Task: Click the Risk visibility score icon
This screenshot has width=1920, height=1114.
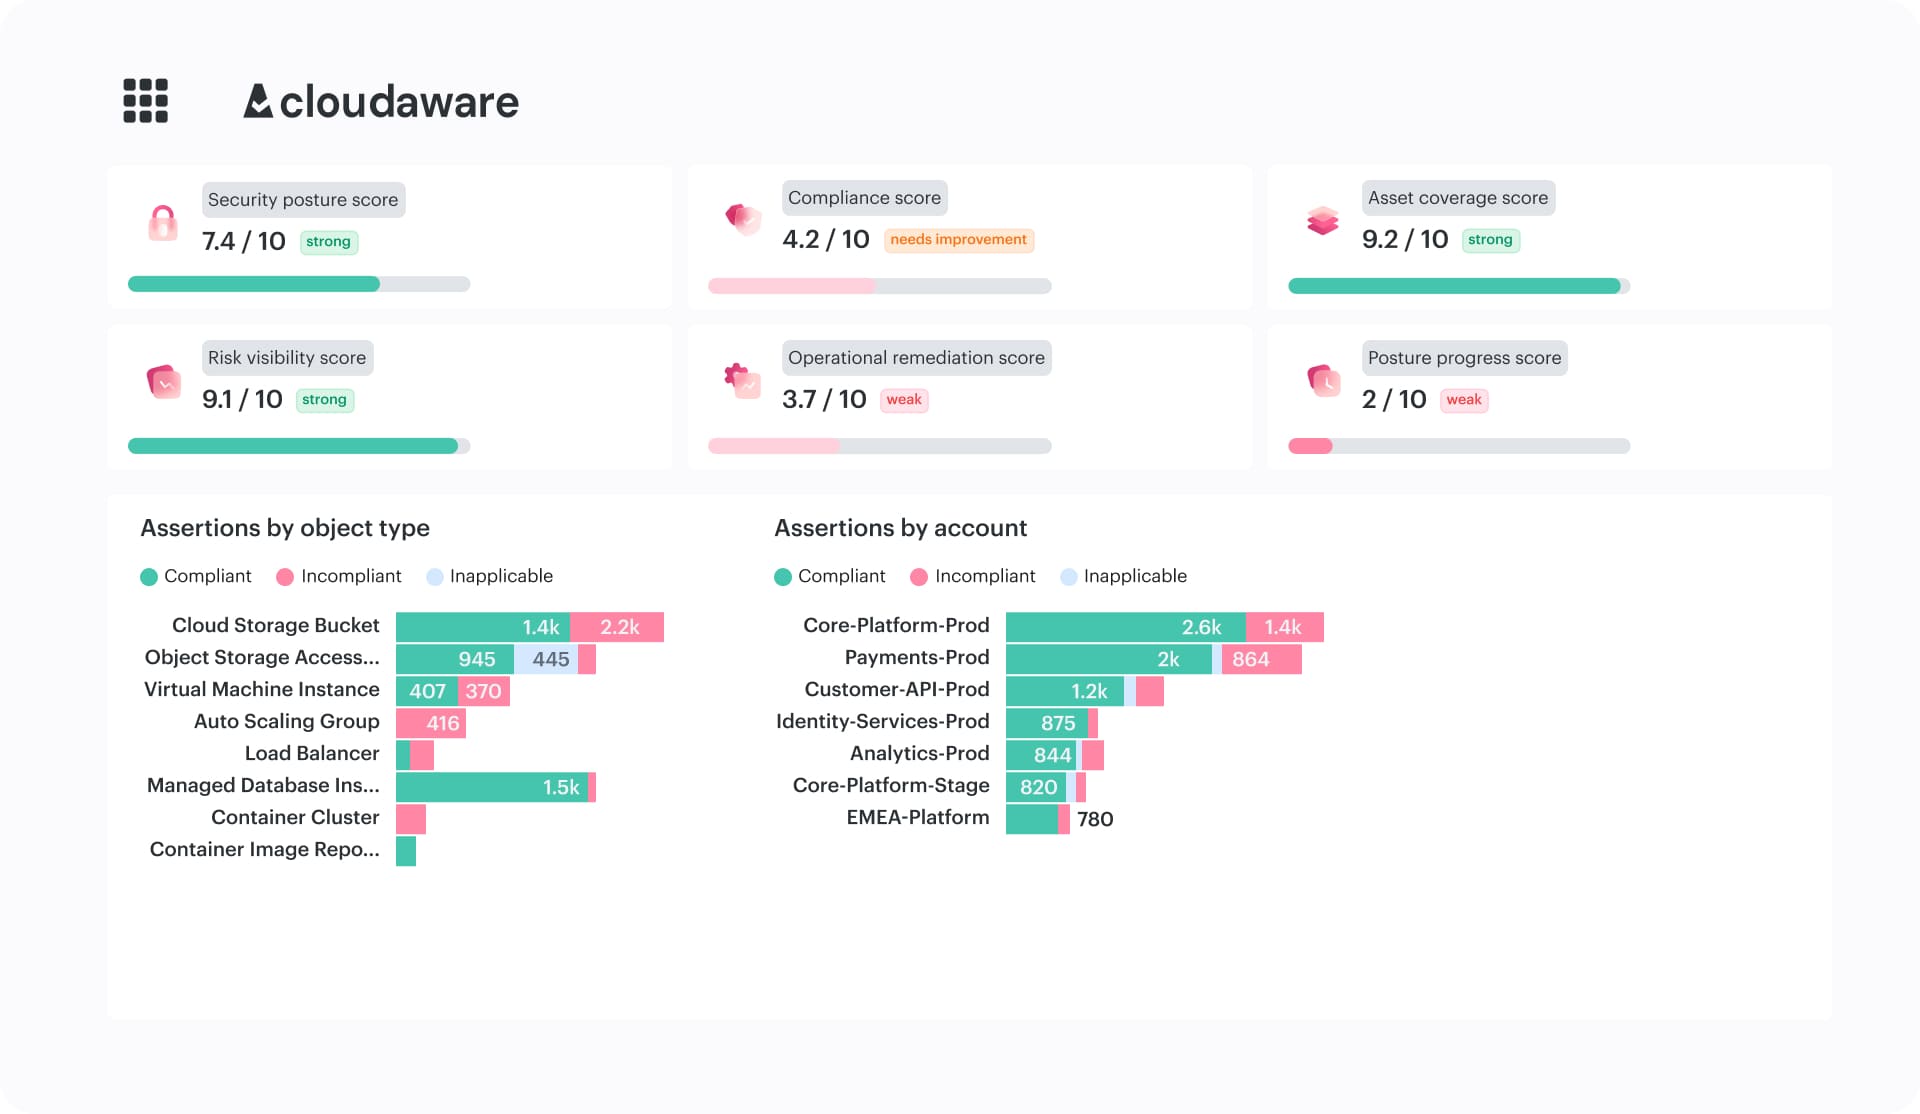Action: pos(162,382)
